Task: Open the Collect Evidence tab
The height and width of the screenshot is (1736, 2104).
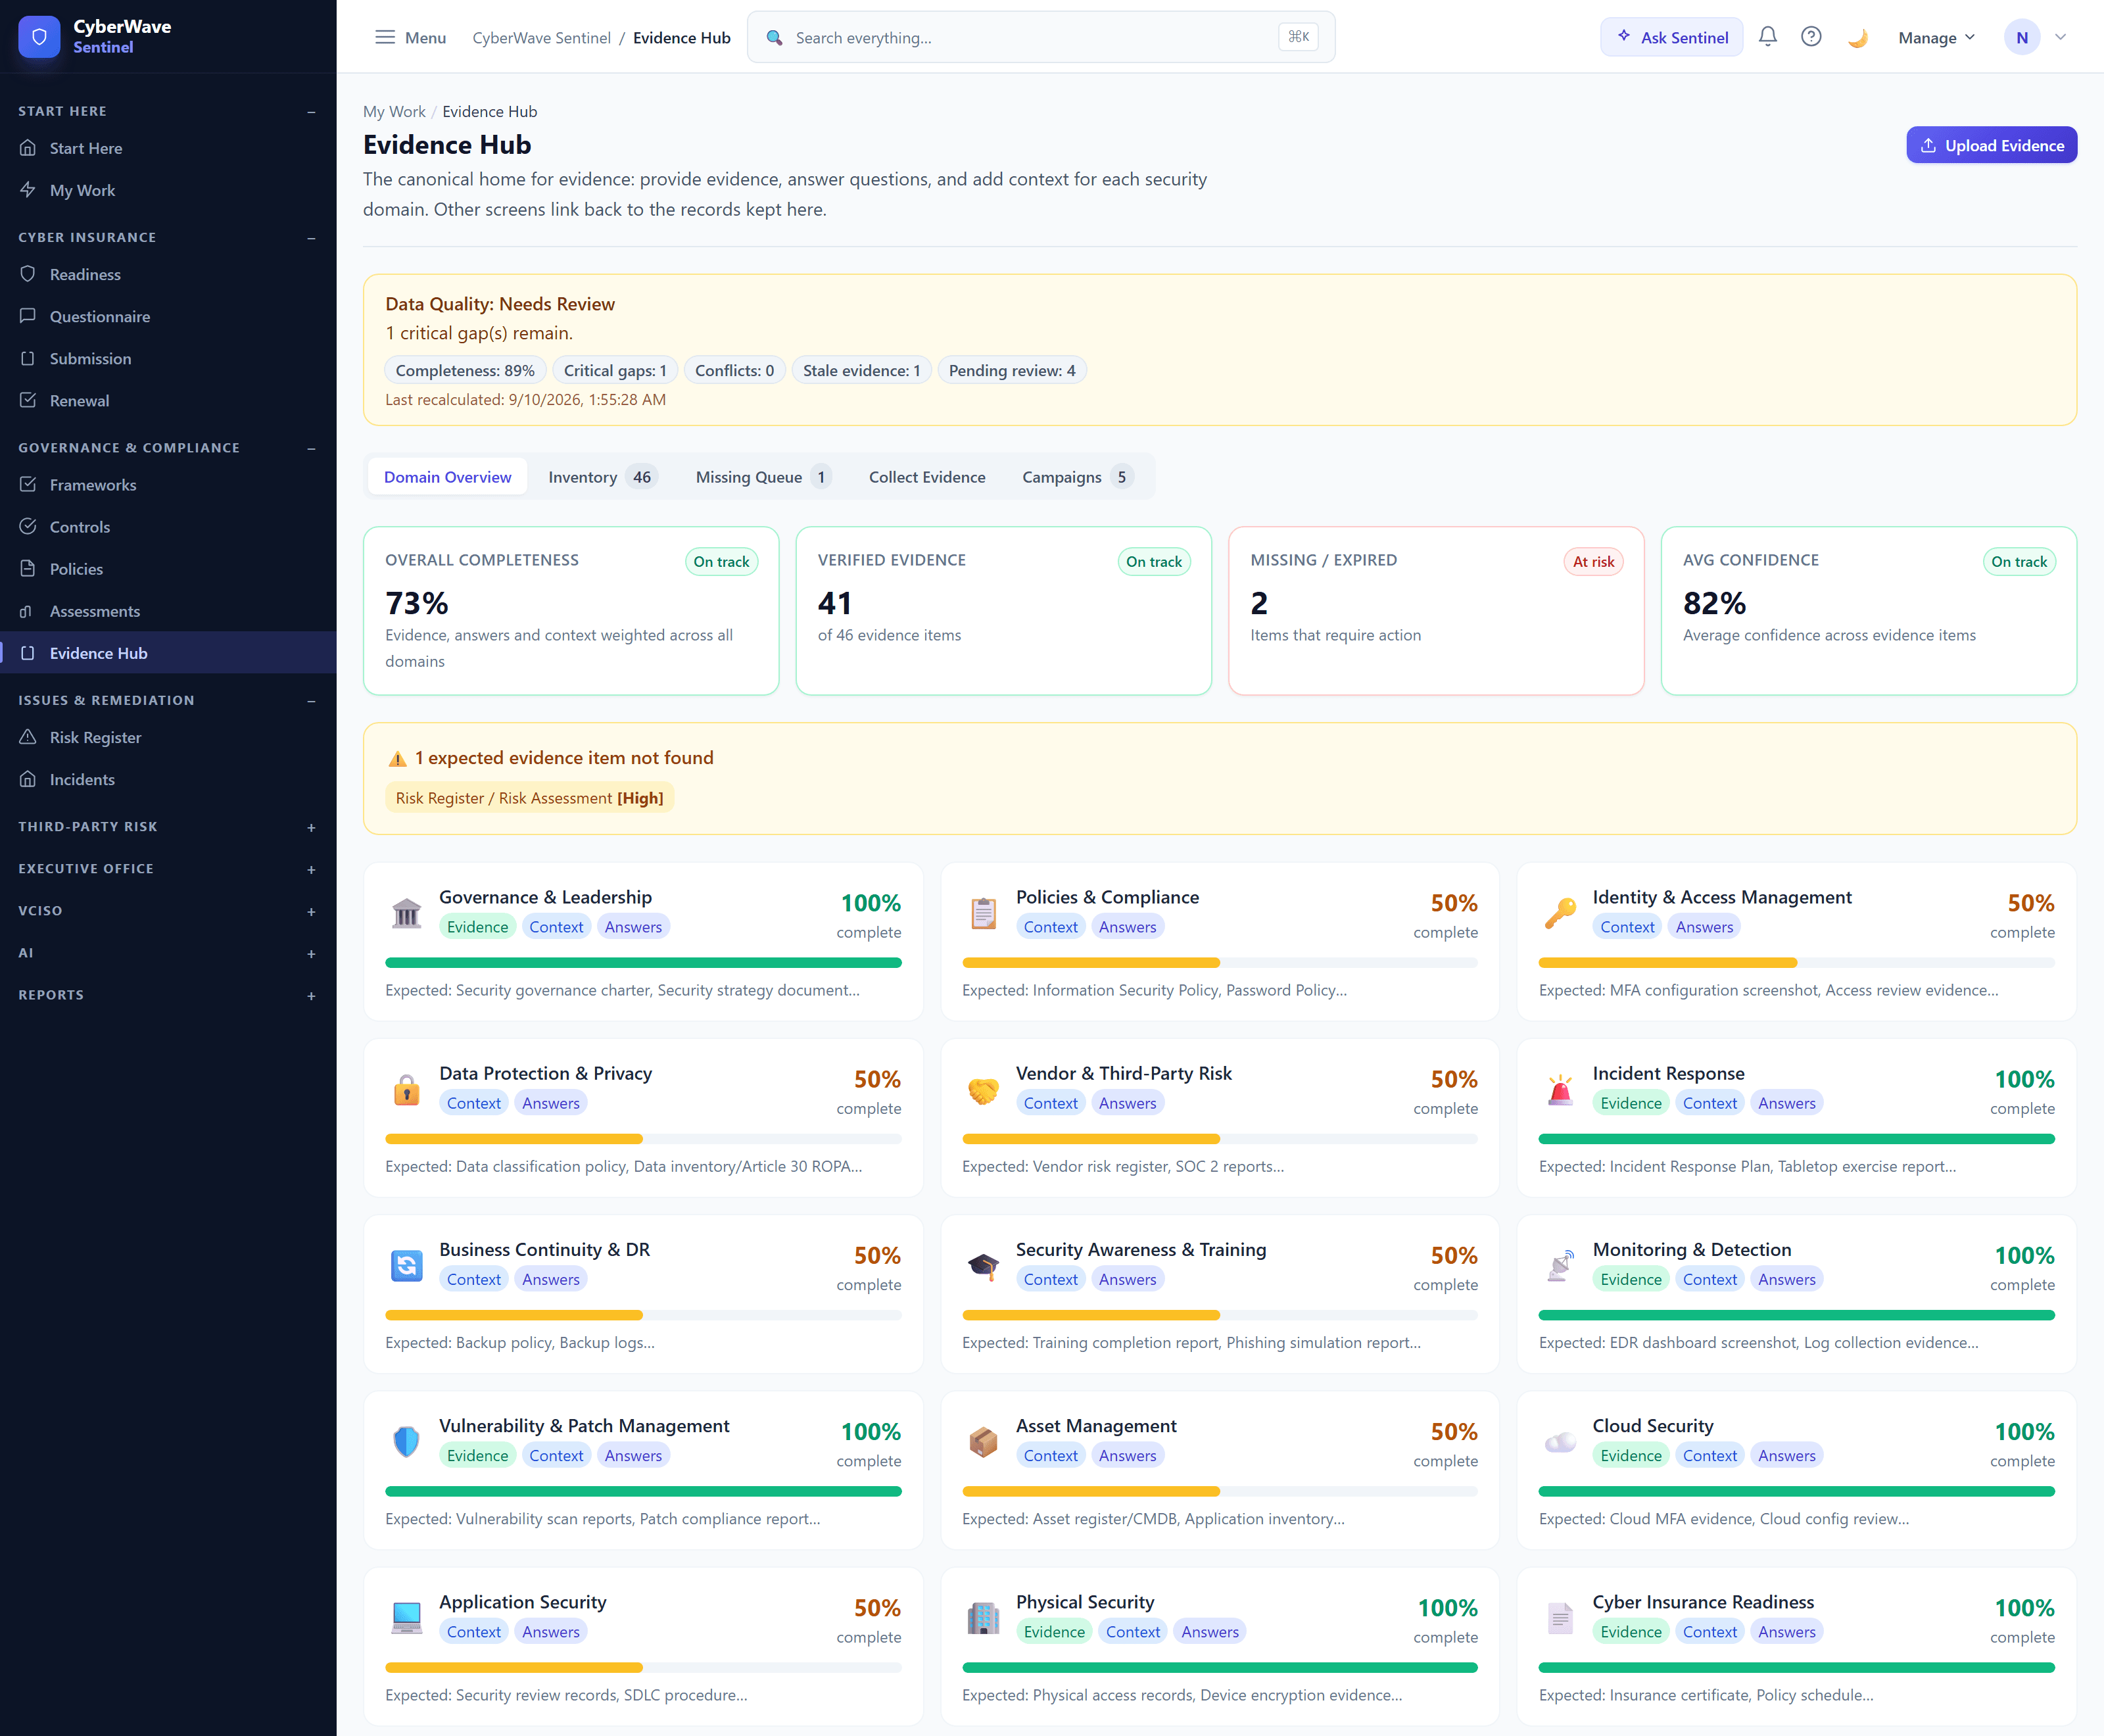Action: click(927, 477)
